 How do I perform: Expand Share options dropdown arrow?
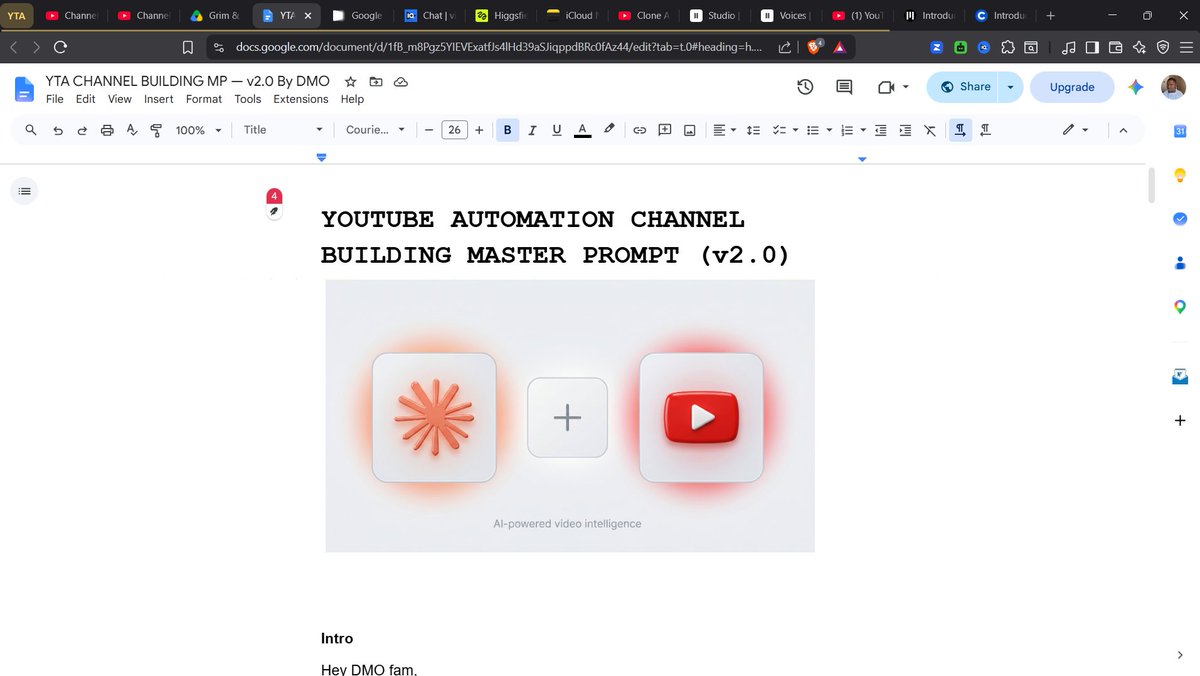pyautogui.click(x=1010, y=87)
